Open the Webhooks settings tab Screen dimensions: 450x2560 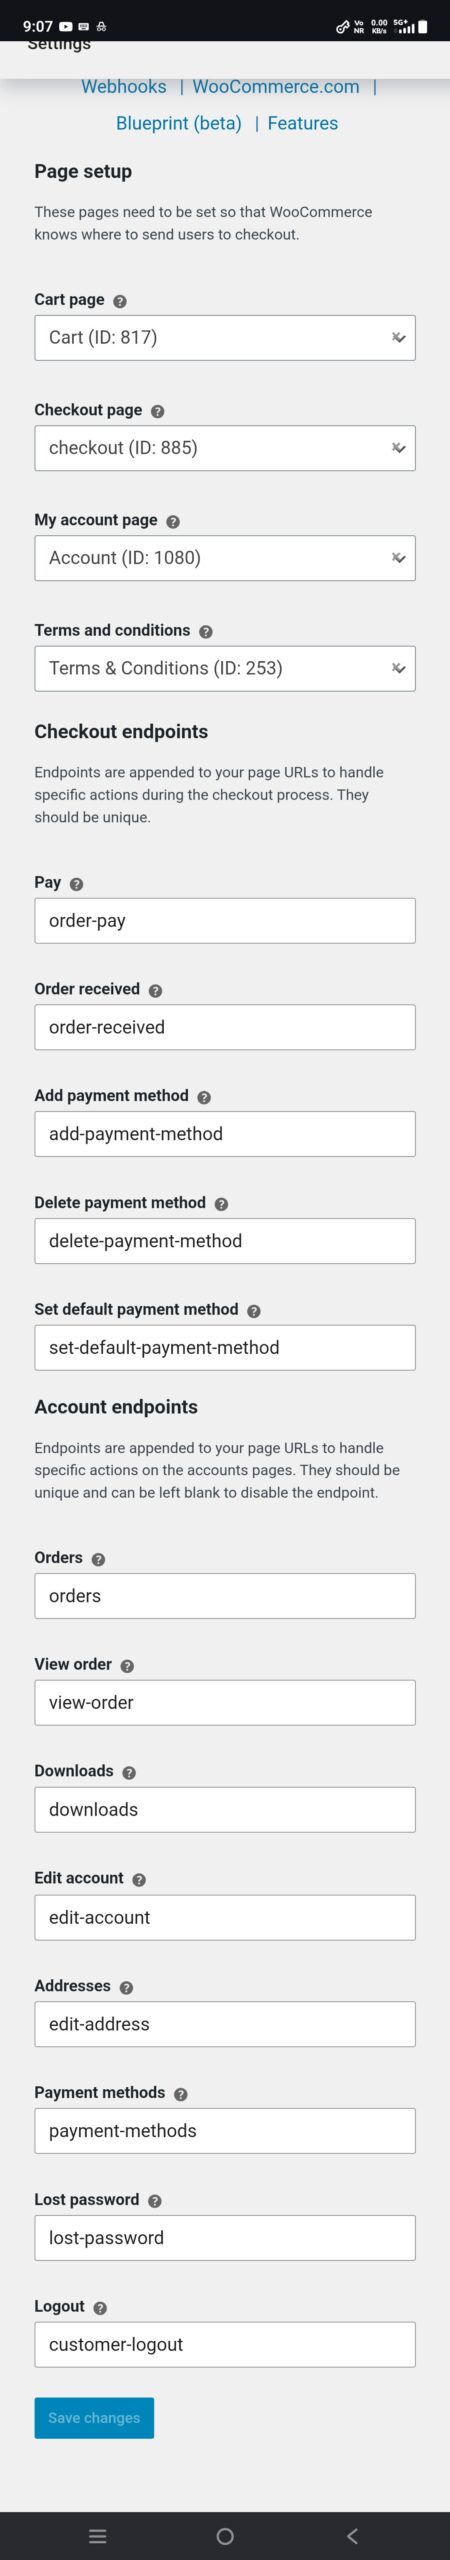coord(124,87)
